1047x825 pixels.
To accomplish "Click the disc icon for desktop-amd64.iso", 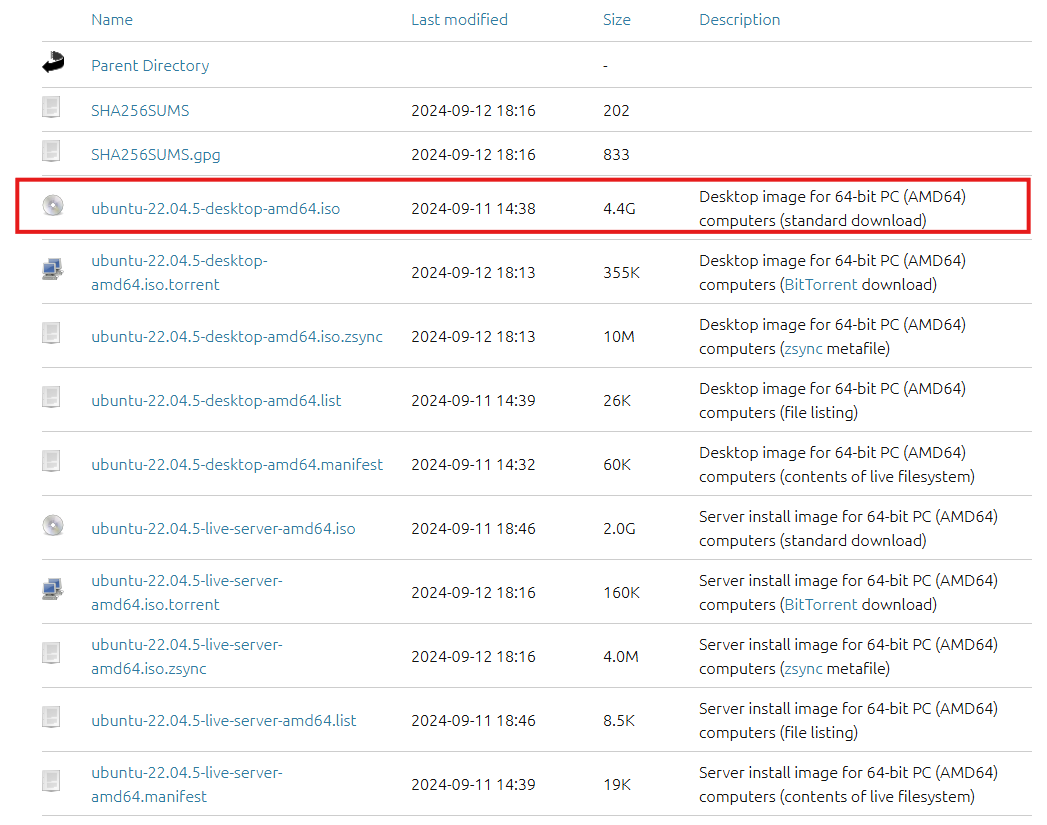I will pyautogui.click(x=53, y=205).
